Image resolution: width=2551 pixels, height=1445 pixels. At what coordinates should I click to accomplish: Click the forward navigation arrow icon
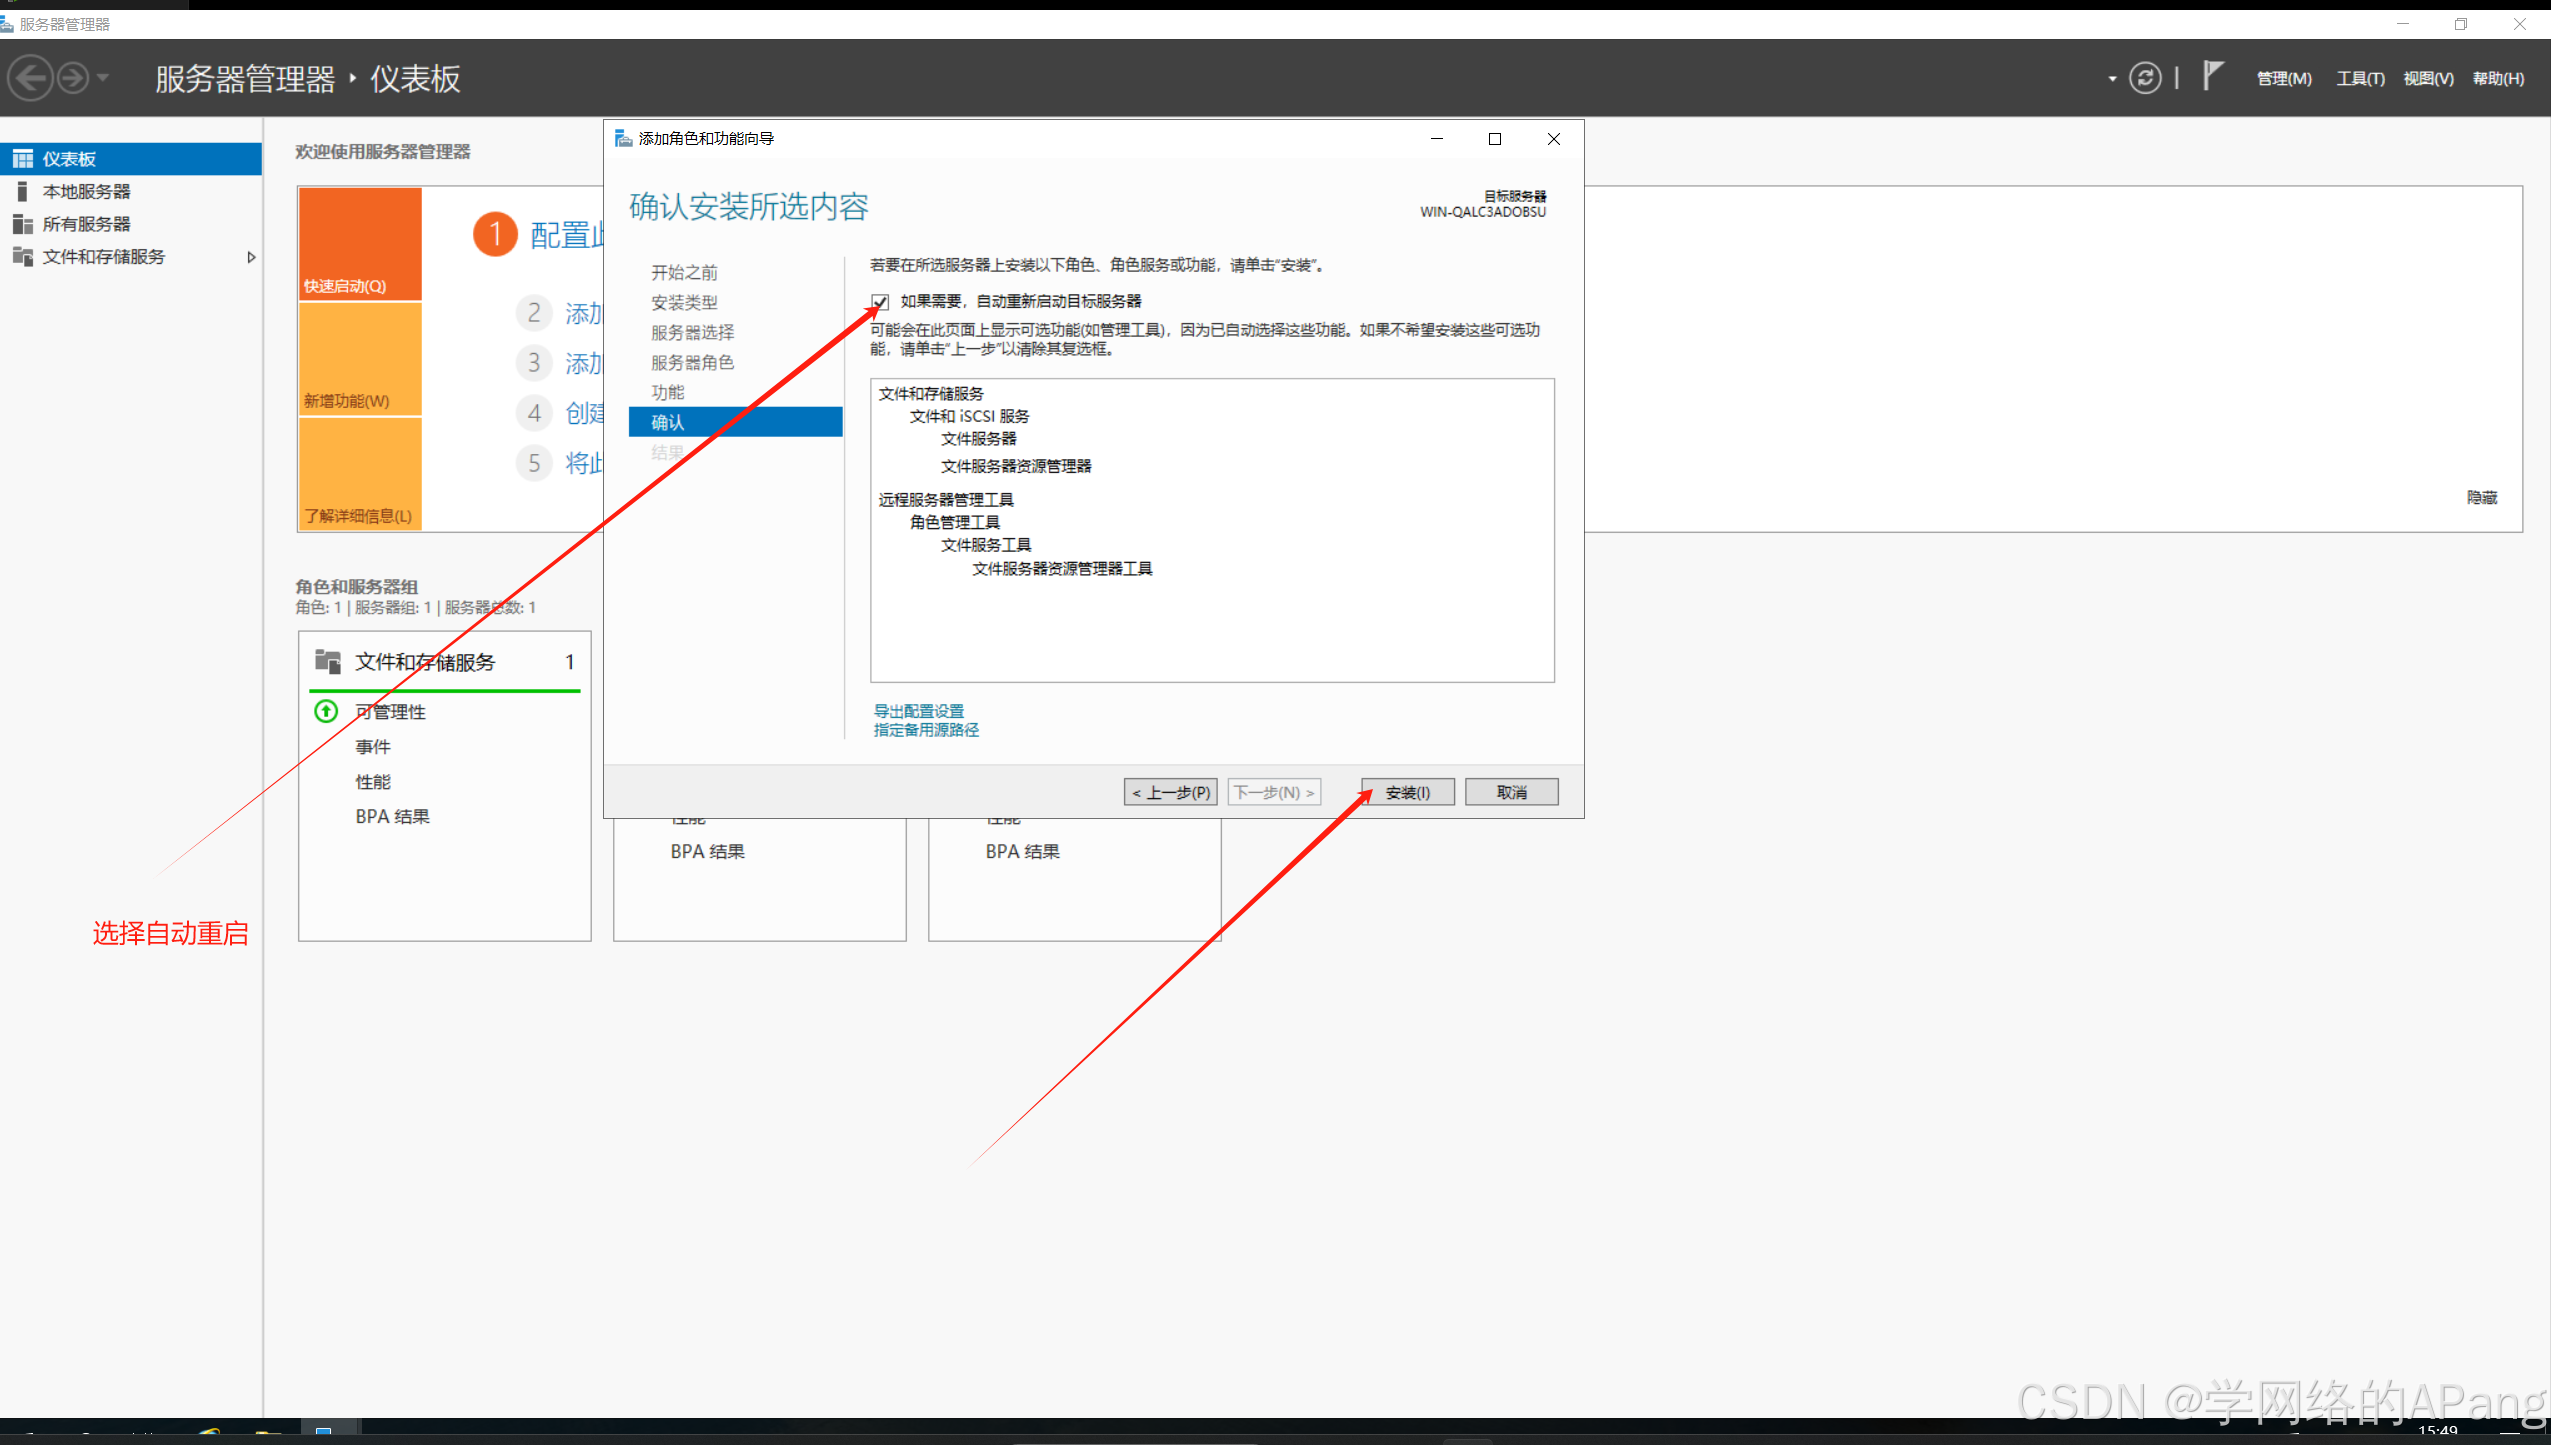point(72,78)
